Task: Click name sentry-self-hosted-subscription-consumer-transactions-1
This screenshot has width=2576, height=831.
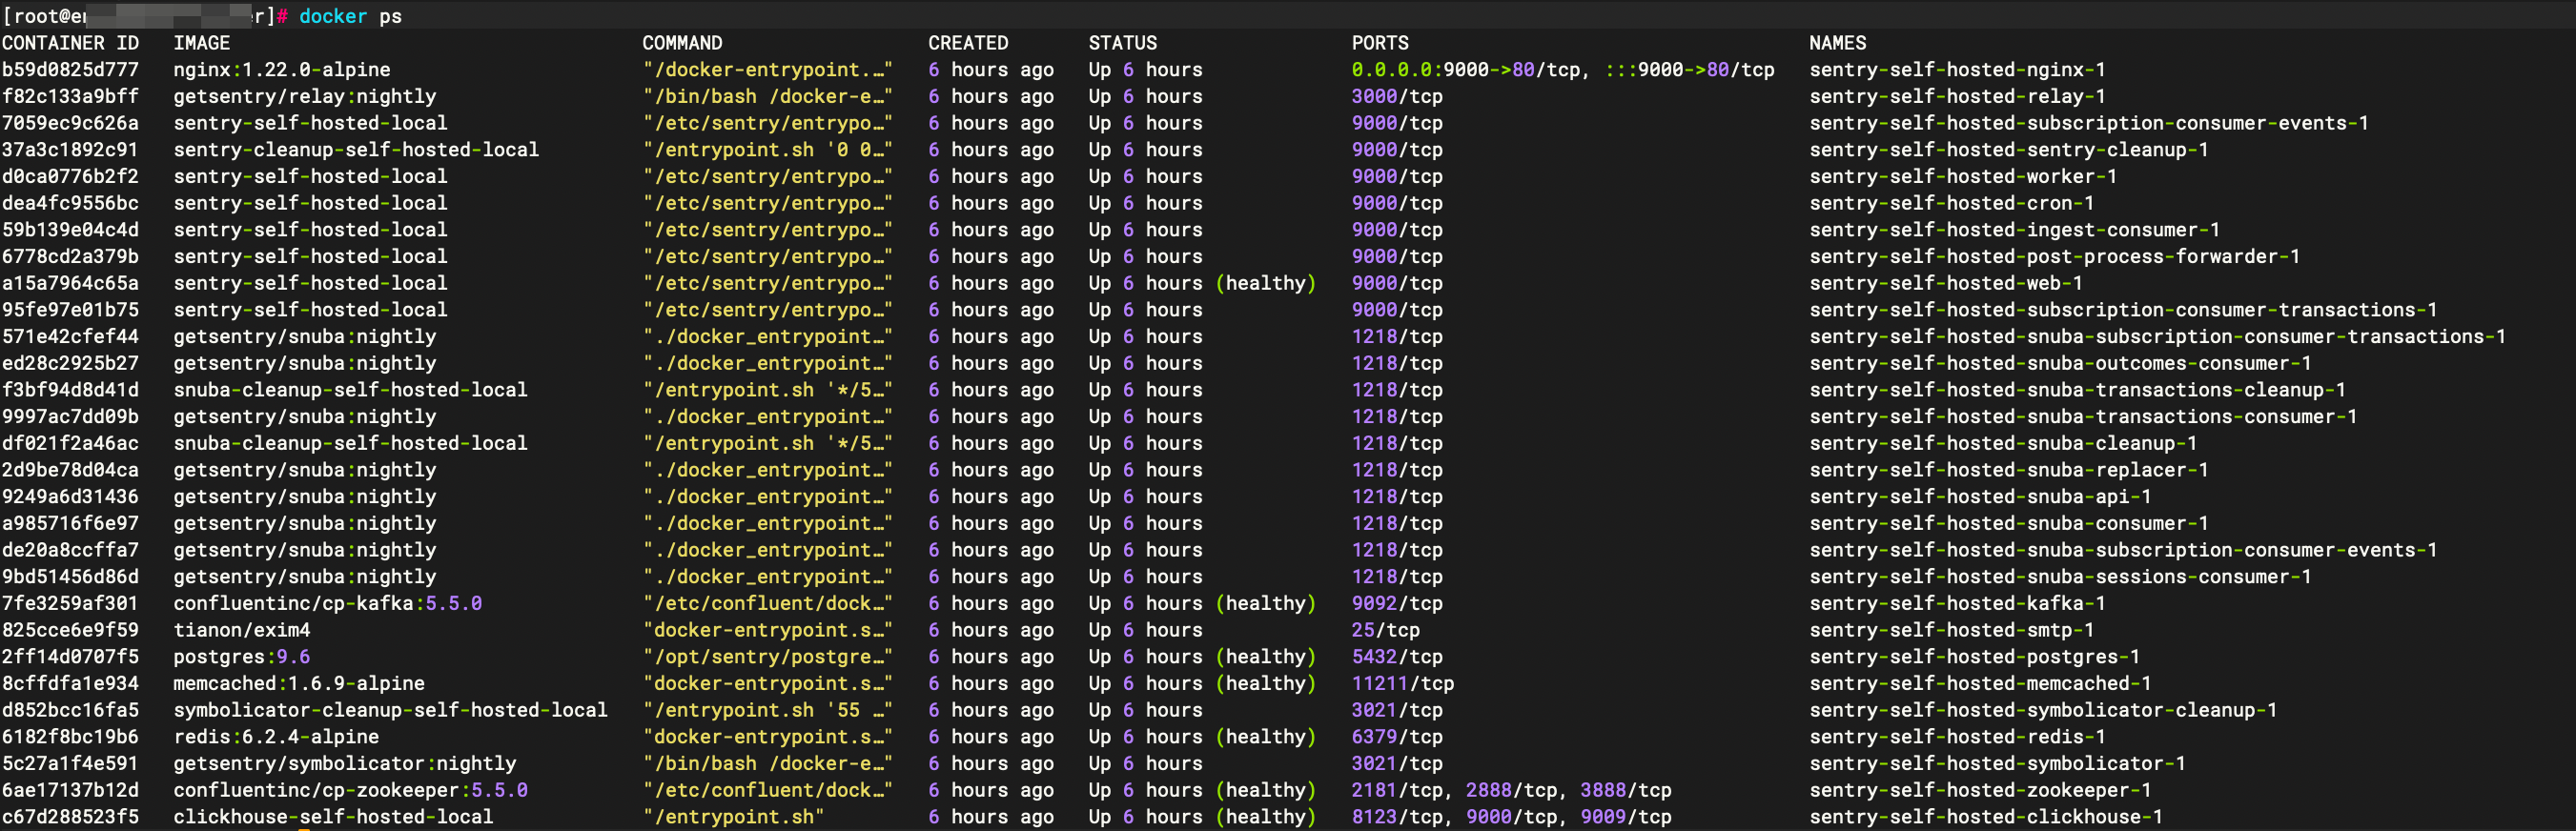Action: 2122,310
